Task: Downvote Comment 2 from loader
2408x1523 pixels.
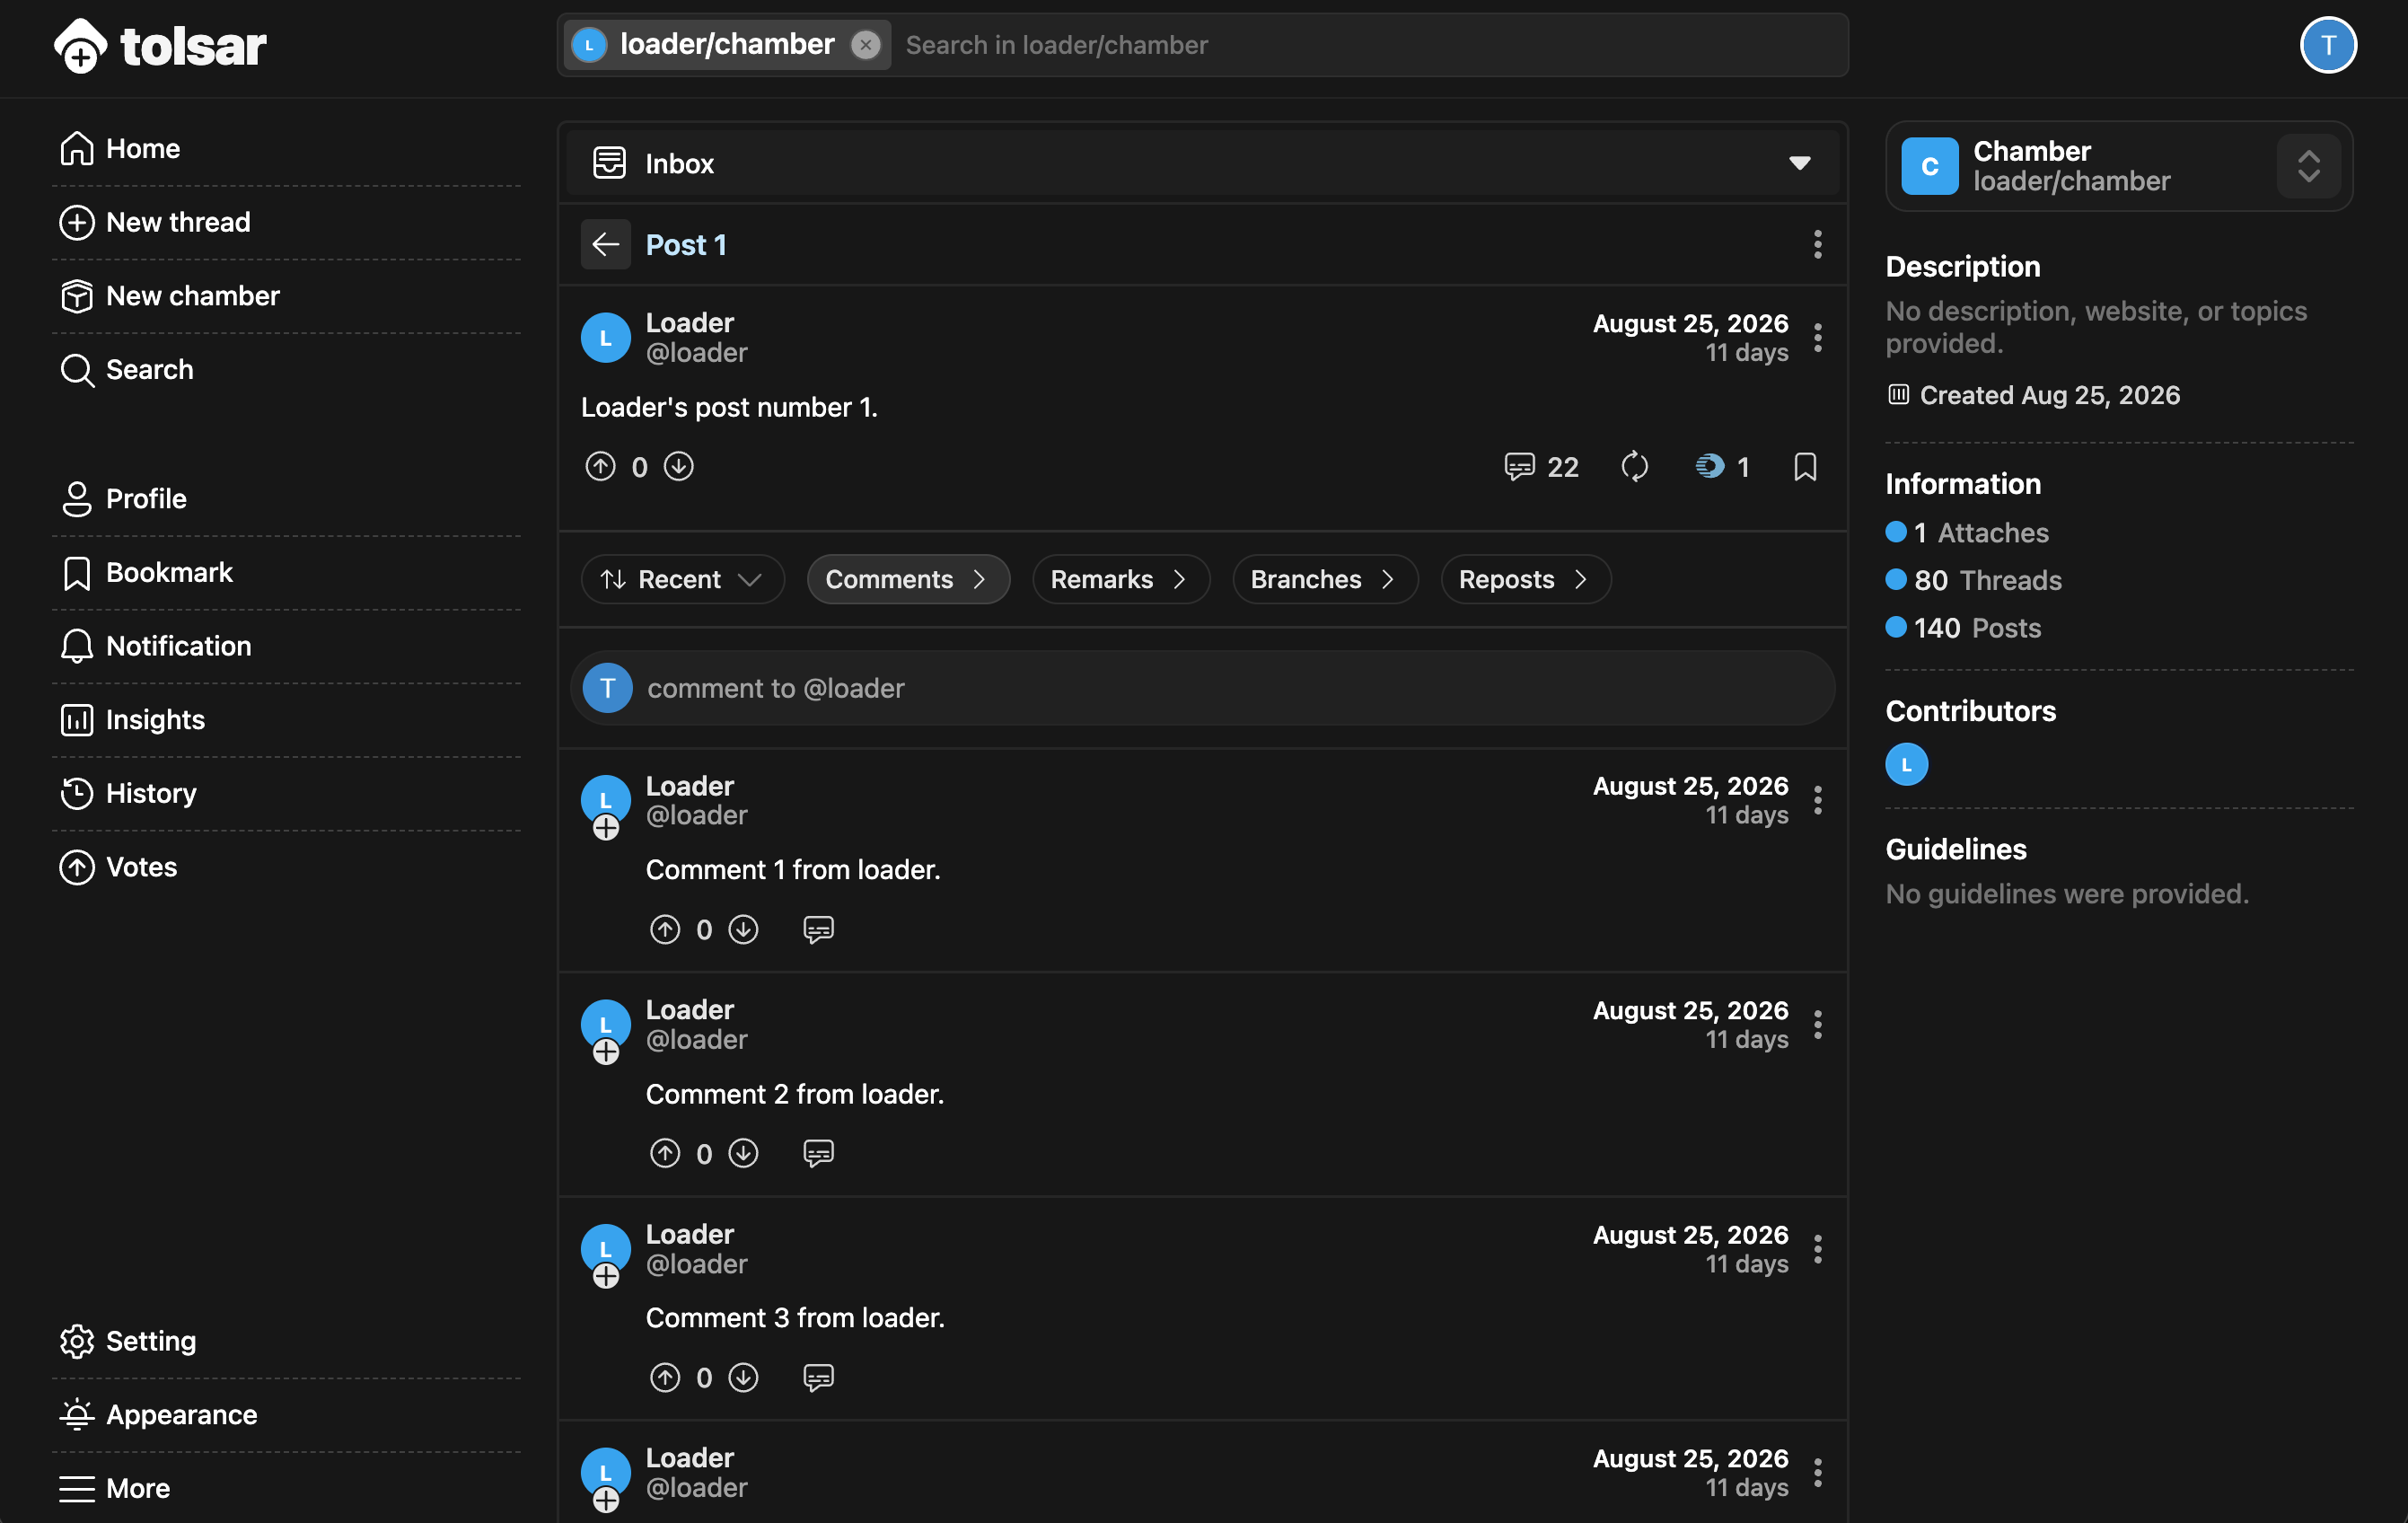Action: pos(743,1153)
